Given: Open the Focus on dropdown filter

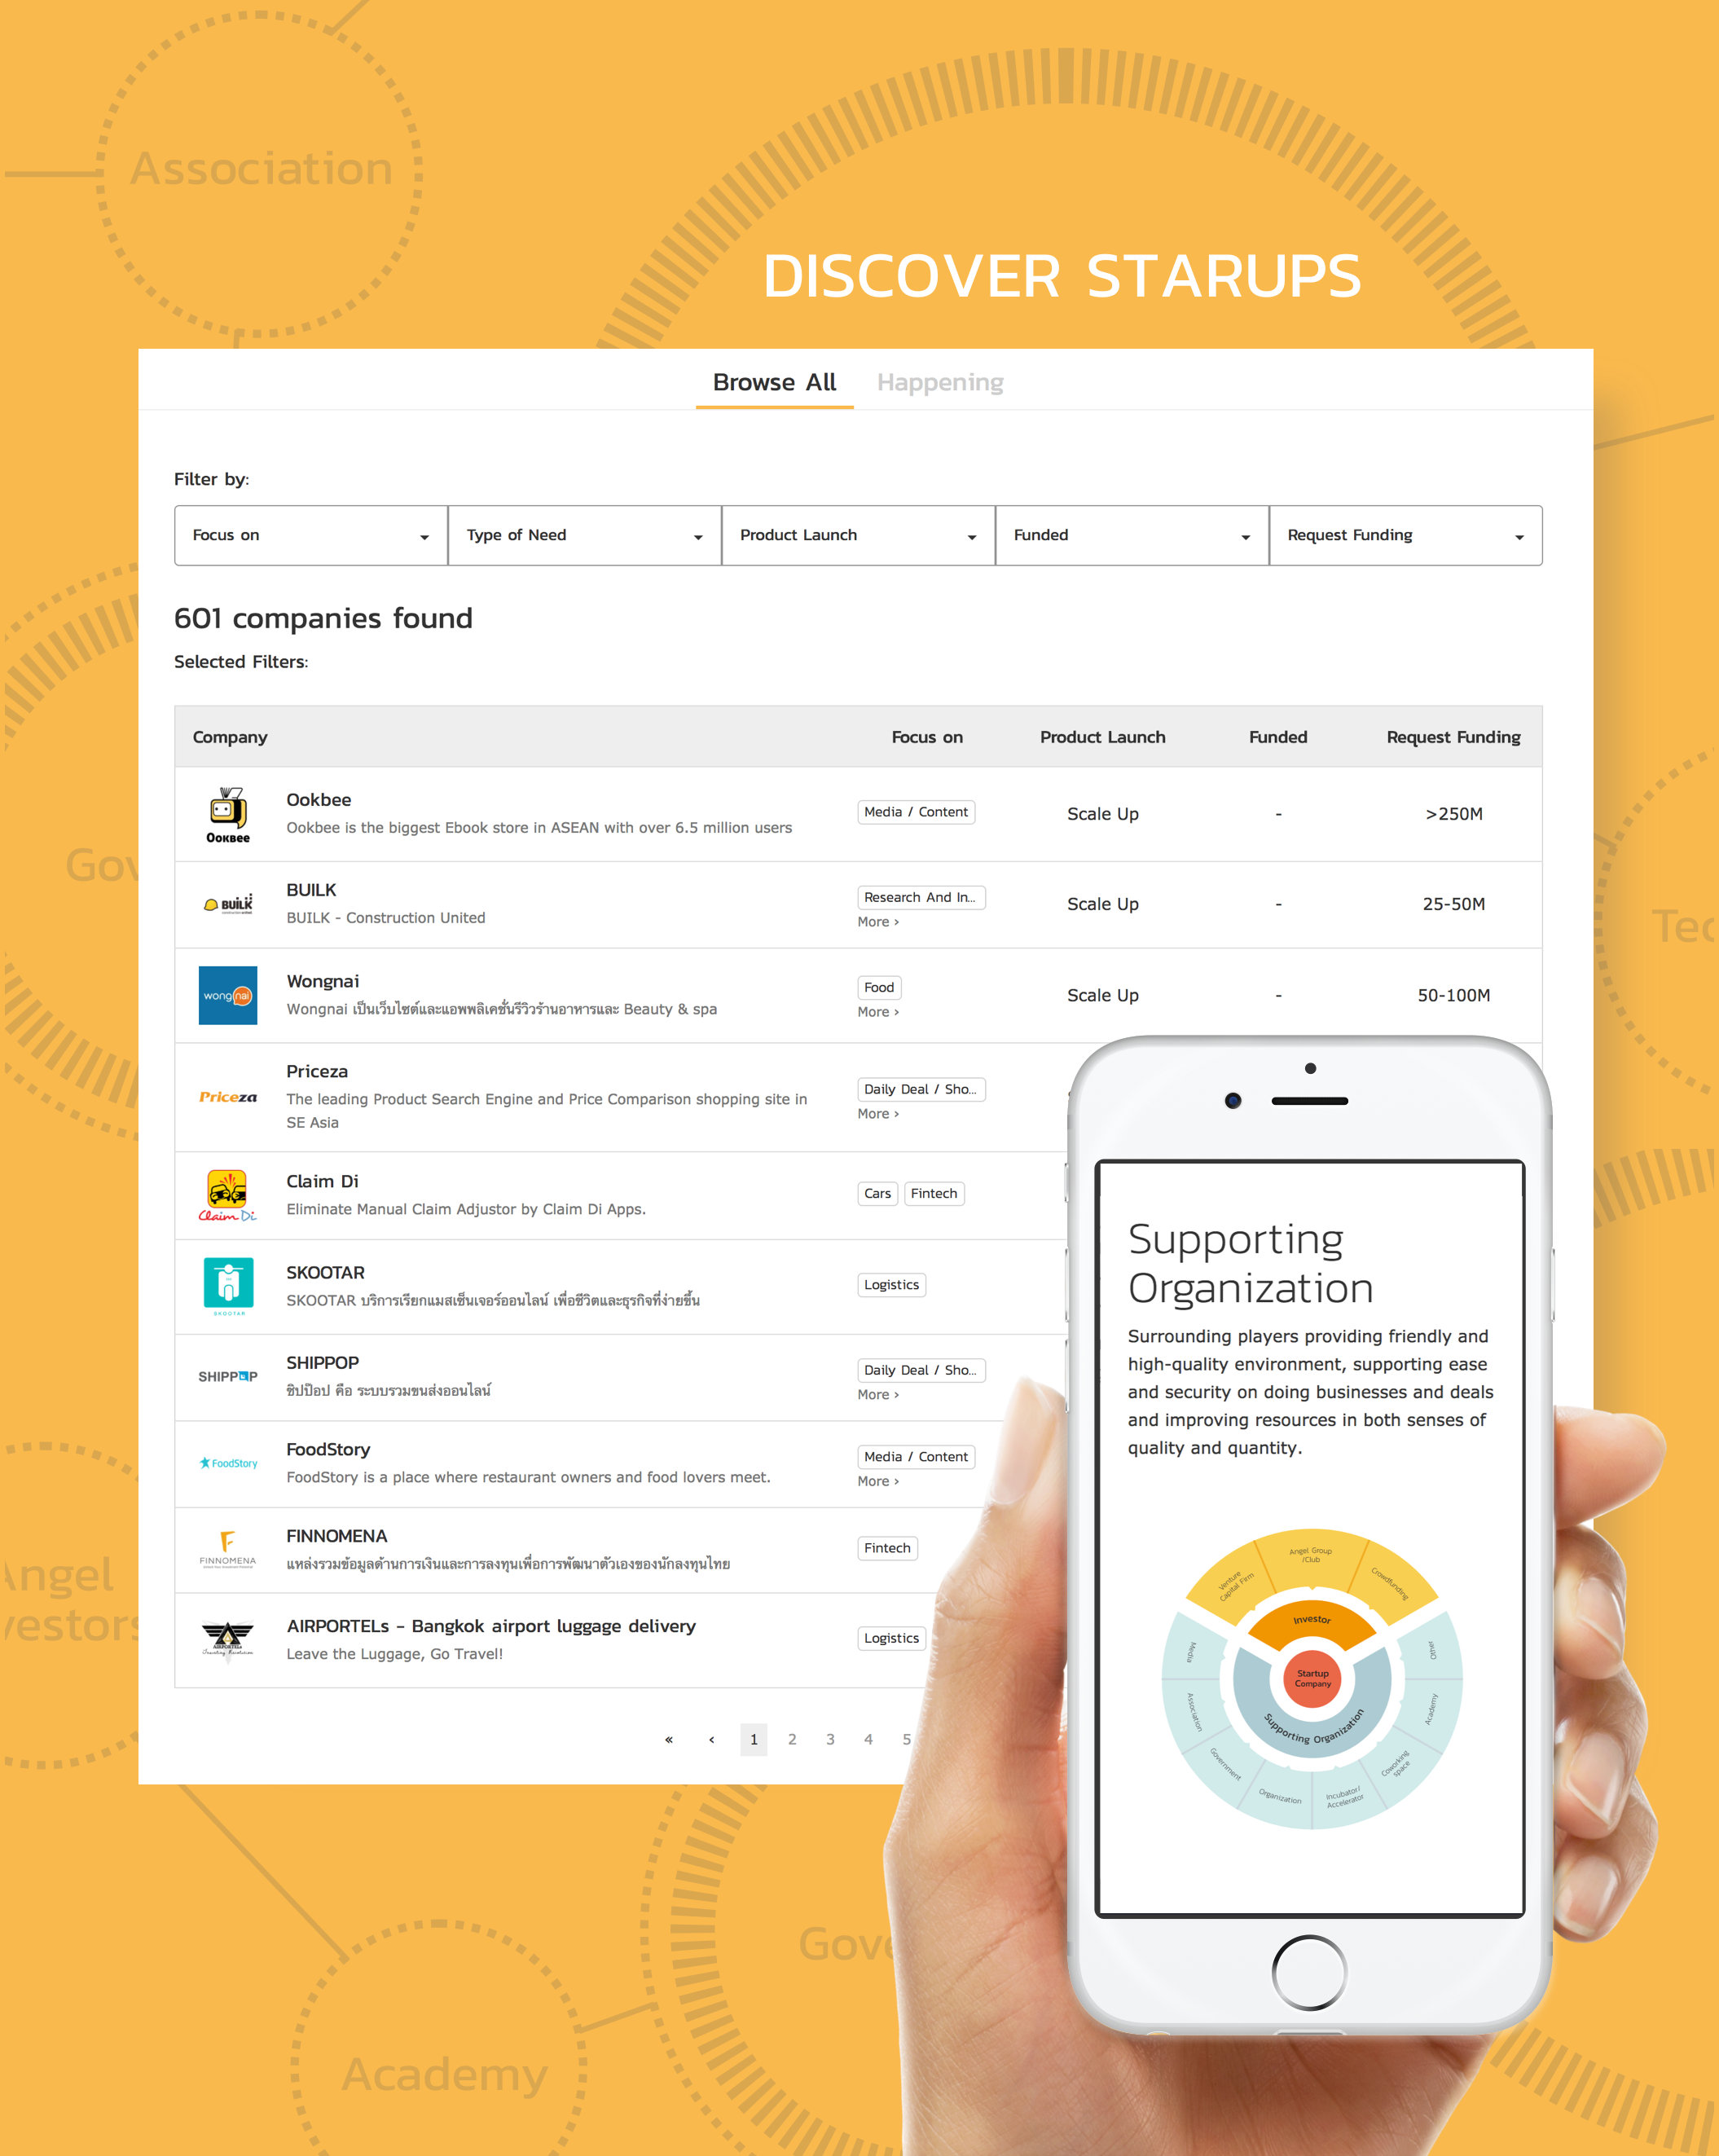Looking at the screenshot, I should (x=307, y=537).
